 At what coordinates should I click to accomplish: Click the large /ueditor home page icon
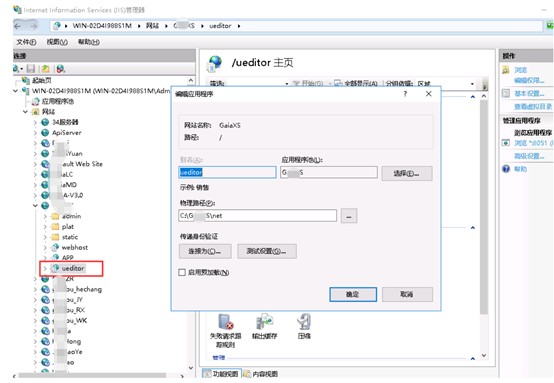tap(215, 64)
